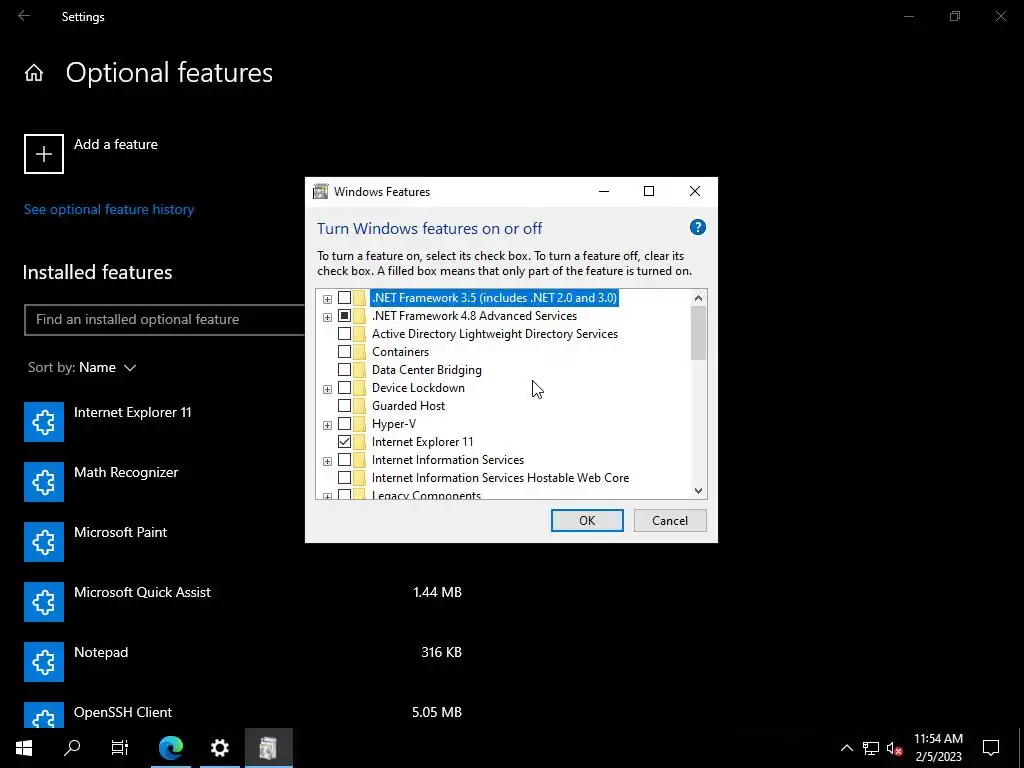This screenshot has height=768, width=1024.
Task: Launch Microsoft Edge from taskbar
Action: click(x=170, y=748)
